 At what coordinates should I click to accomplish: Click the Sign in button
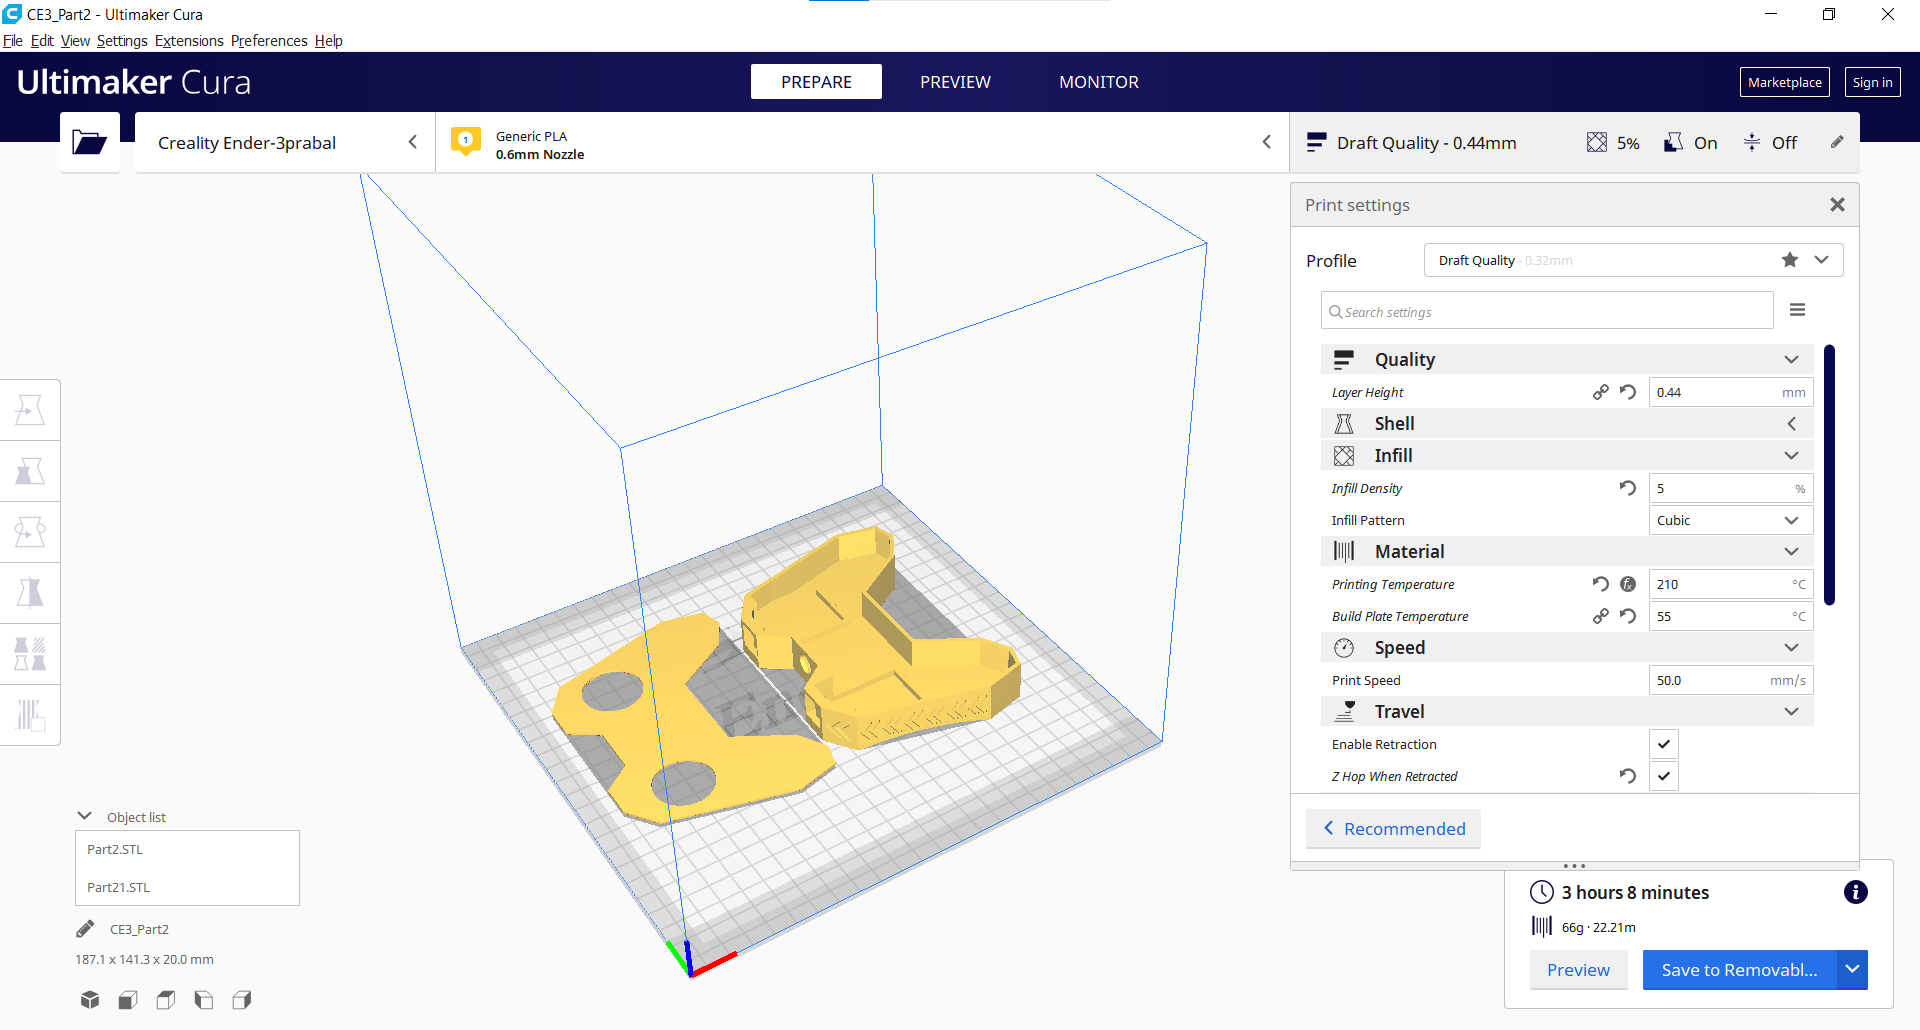click(1872, 82)
